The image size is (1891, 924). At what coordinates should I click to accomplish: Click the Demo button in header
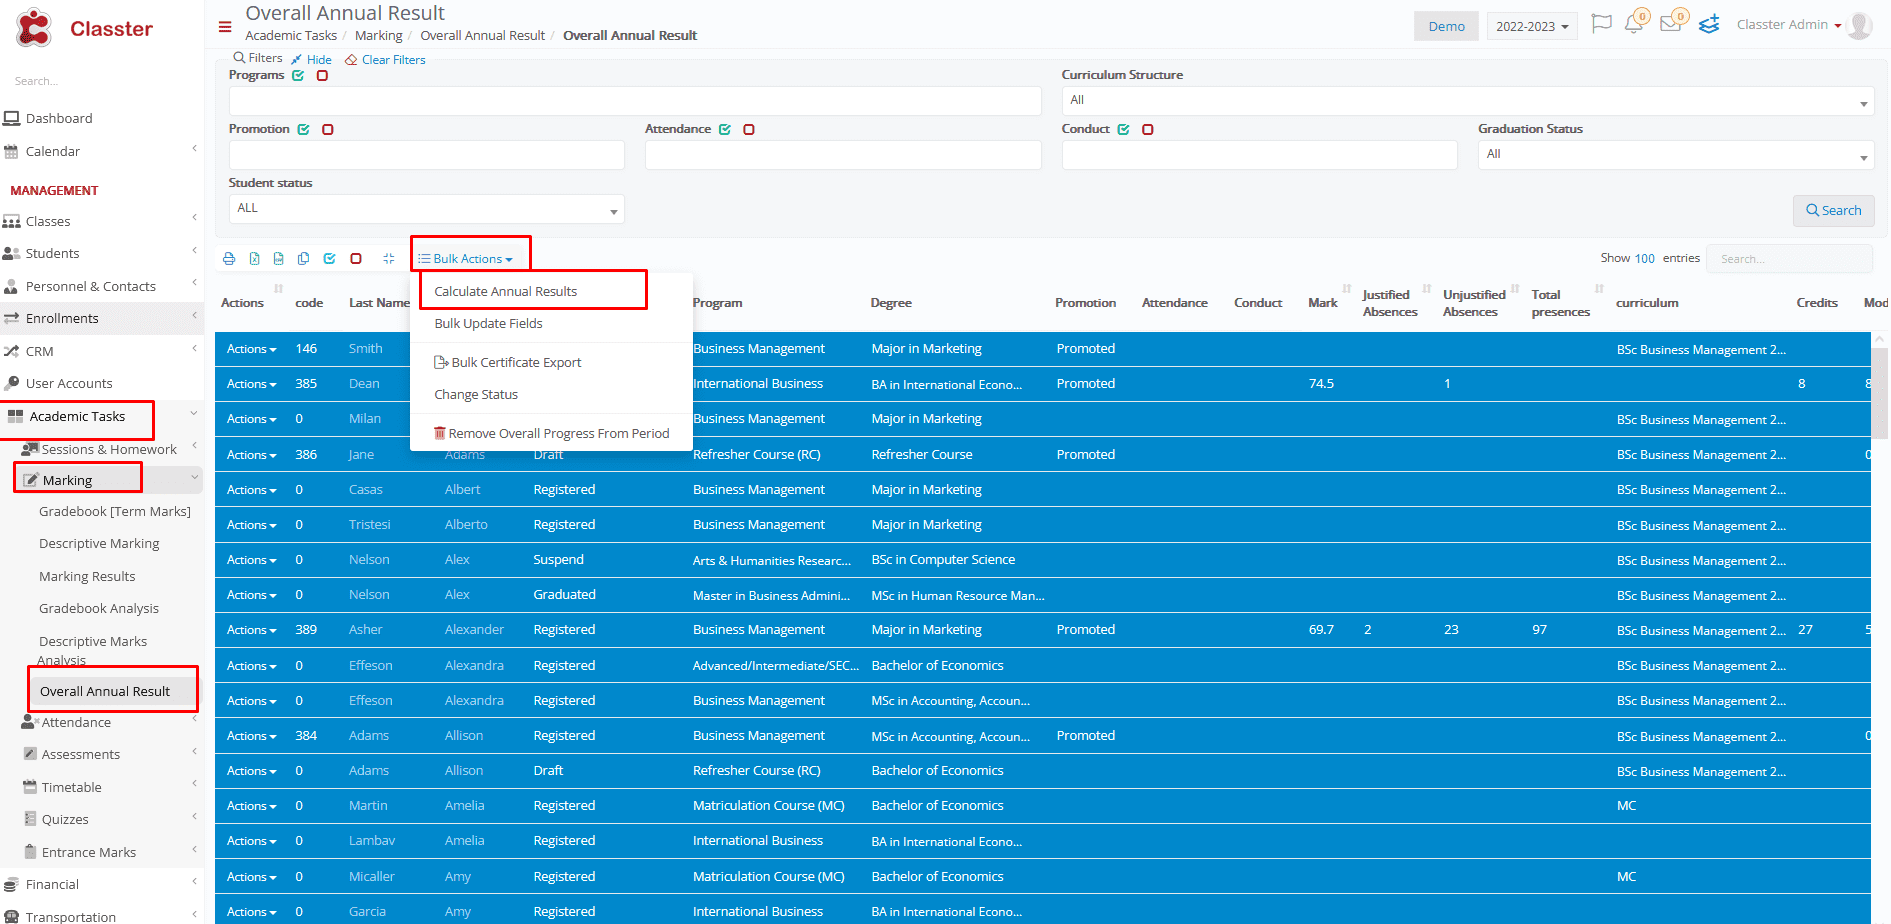tap(1446, 26)
